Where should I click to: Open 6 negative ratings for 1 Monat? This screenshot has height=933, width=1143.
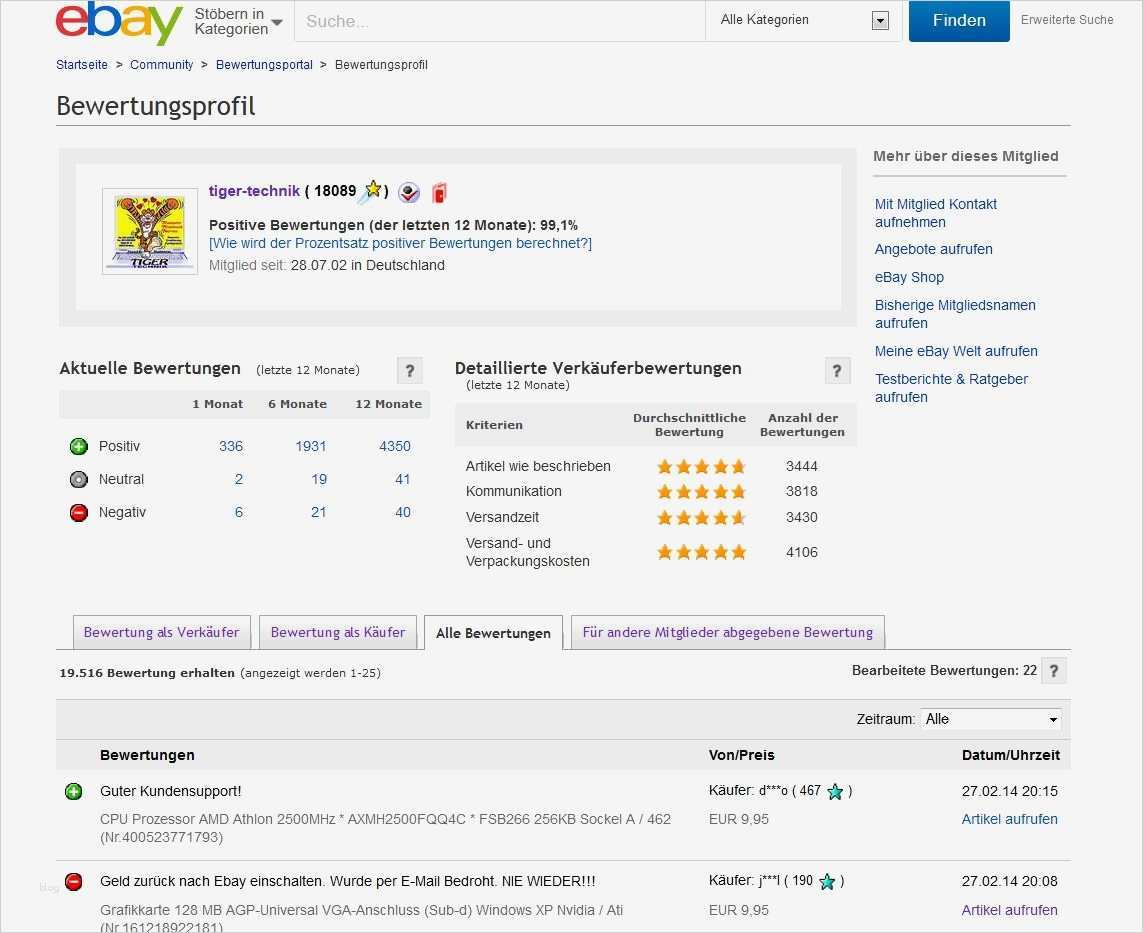(238, 512)
